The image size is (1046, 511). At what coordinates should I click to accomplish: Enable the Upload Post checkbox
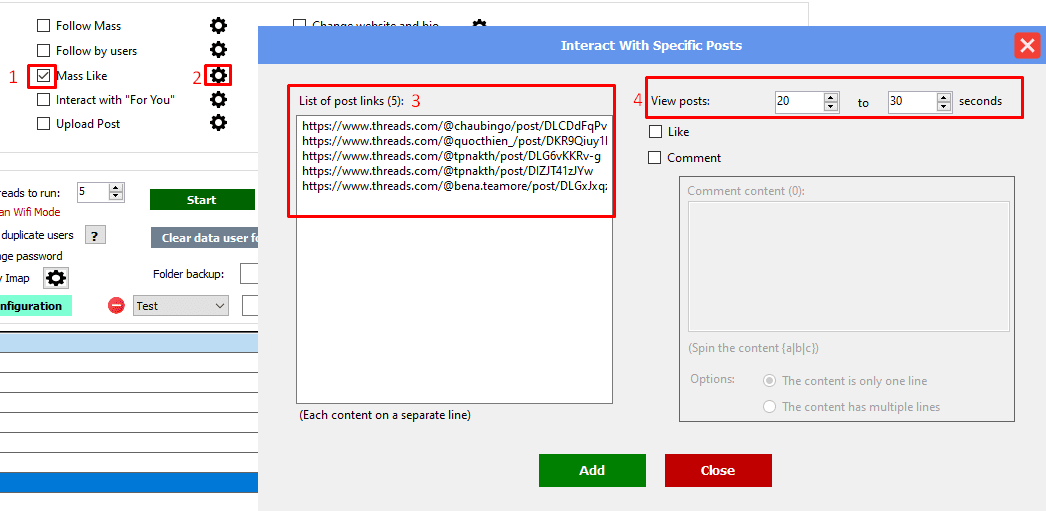coord(43,124)
